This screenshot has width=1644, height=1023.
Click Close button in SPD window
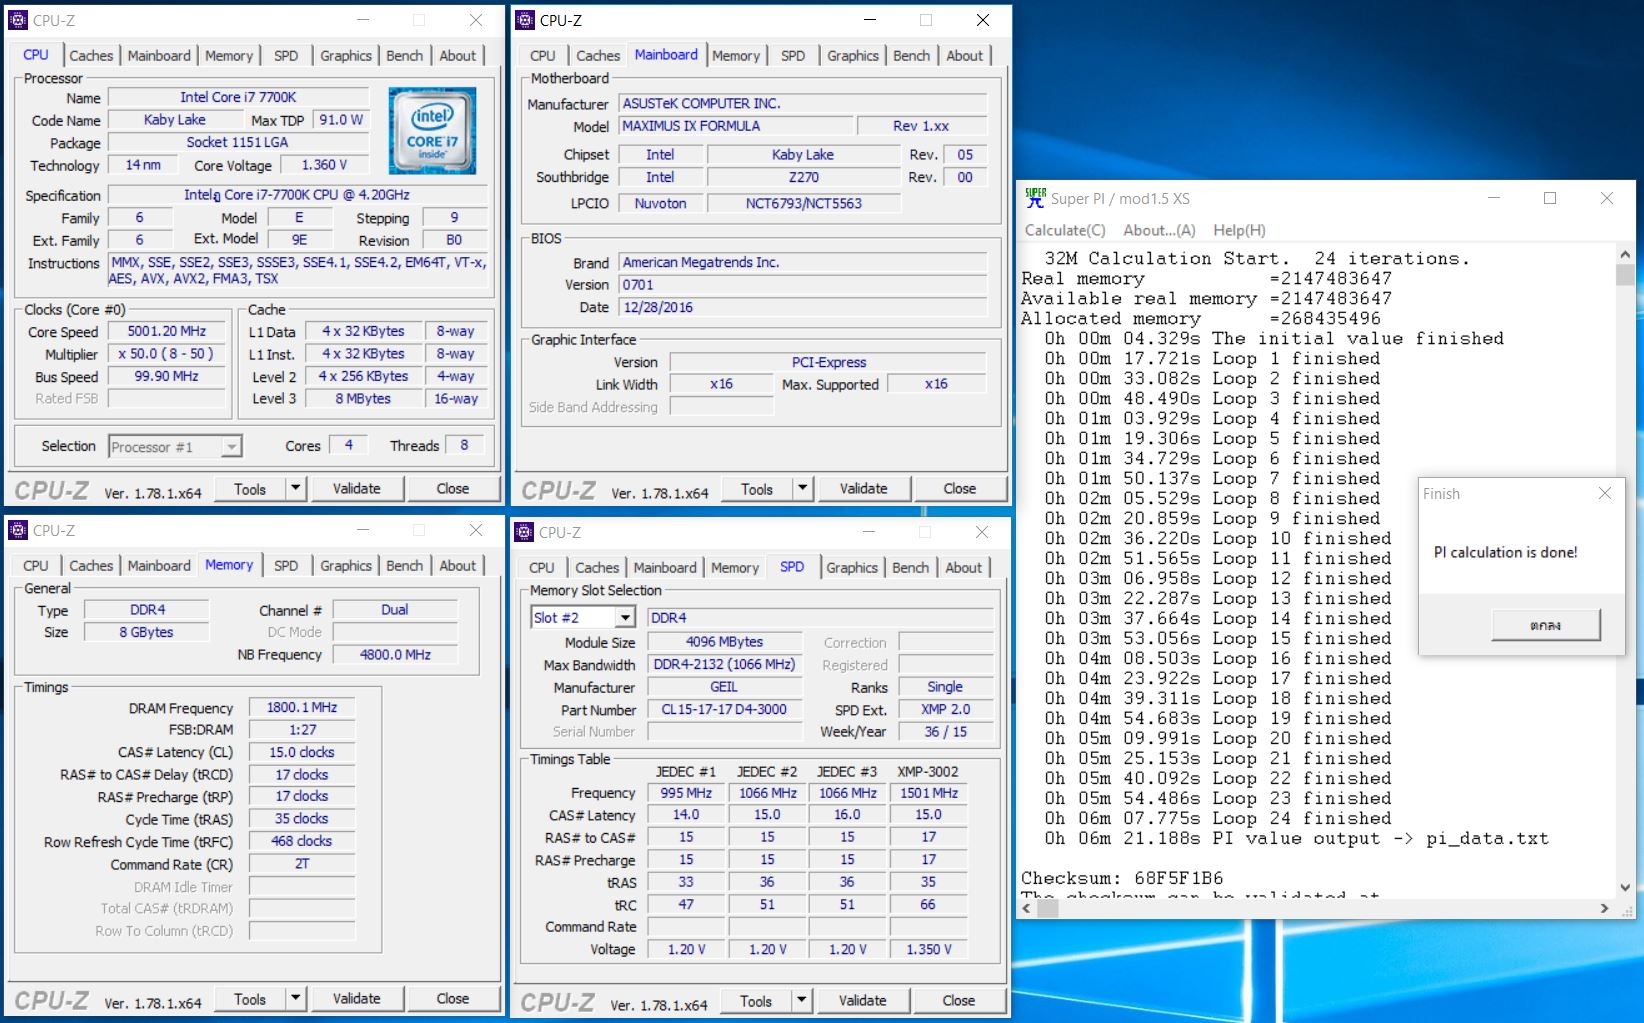point(958,1000)
